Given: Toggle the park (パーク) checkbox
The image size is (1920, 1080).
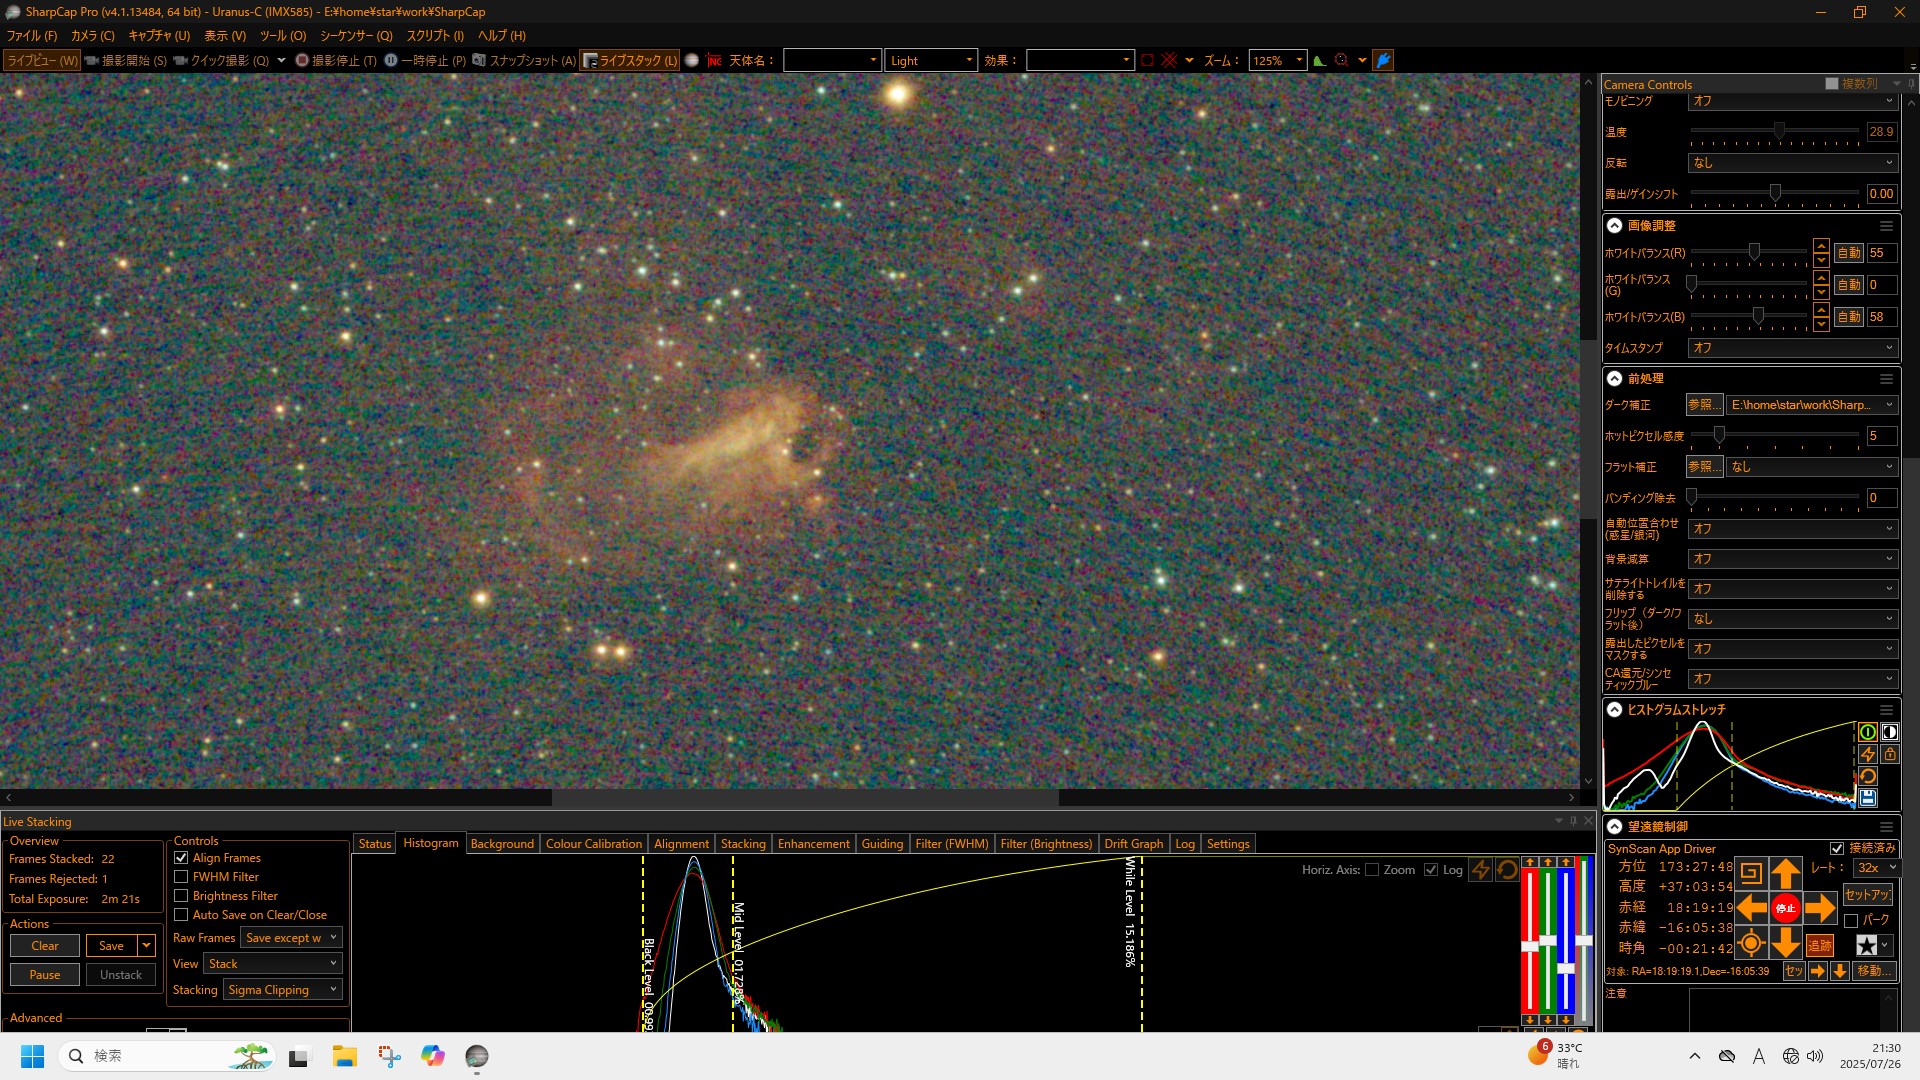Looking at the screenshot, I should (1851, 920).
